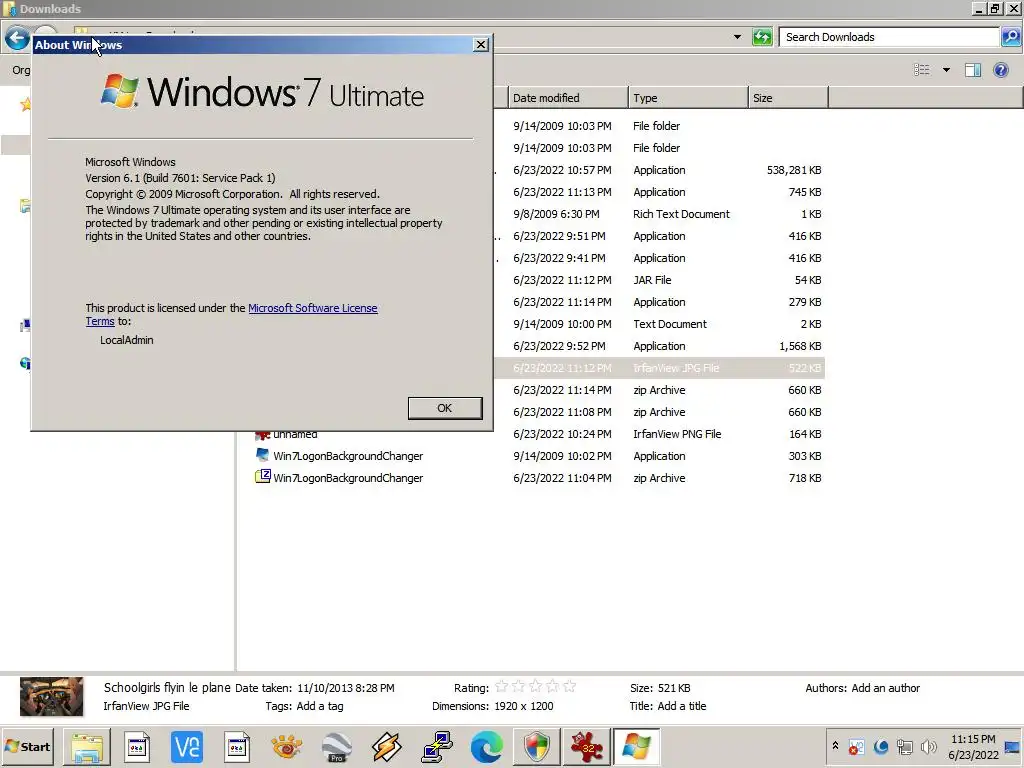Toggle the preview pane icon

[973, 70]
